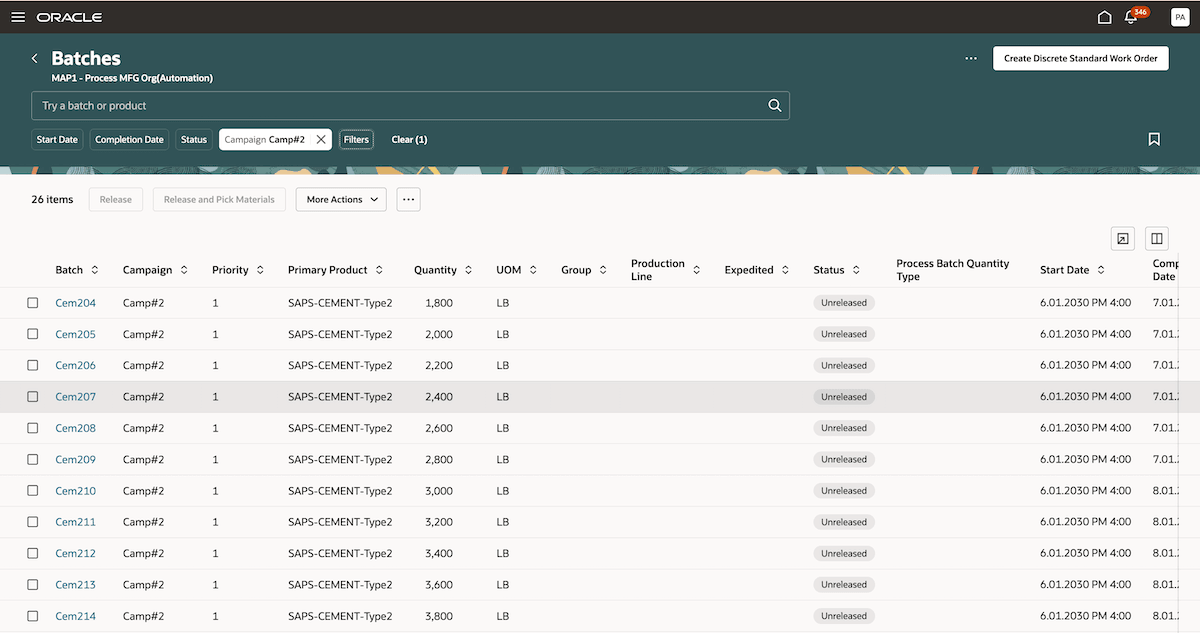Select the checkbox for batch Cem205
Image resolution: width=1200 pixels, height=633 pixels.
click(x=33, y=334)
